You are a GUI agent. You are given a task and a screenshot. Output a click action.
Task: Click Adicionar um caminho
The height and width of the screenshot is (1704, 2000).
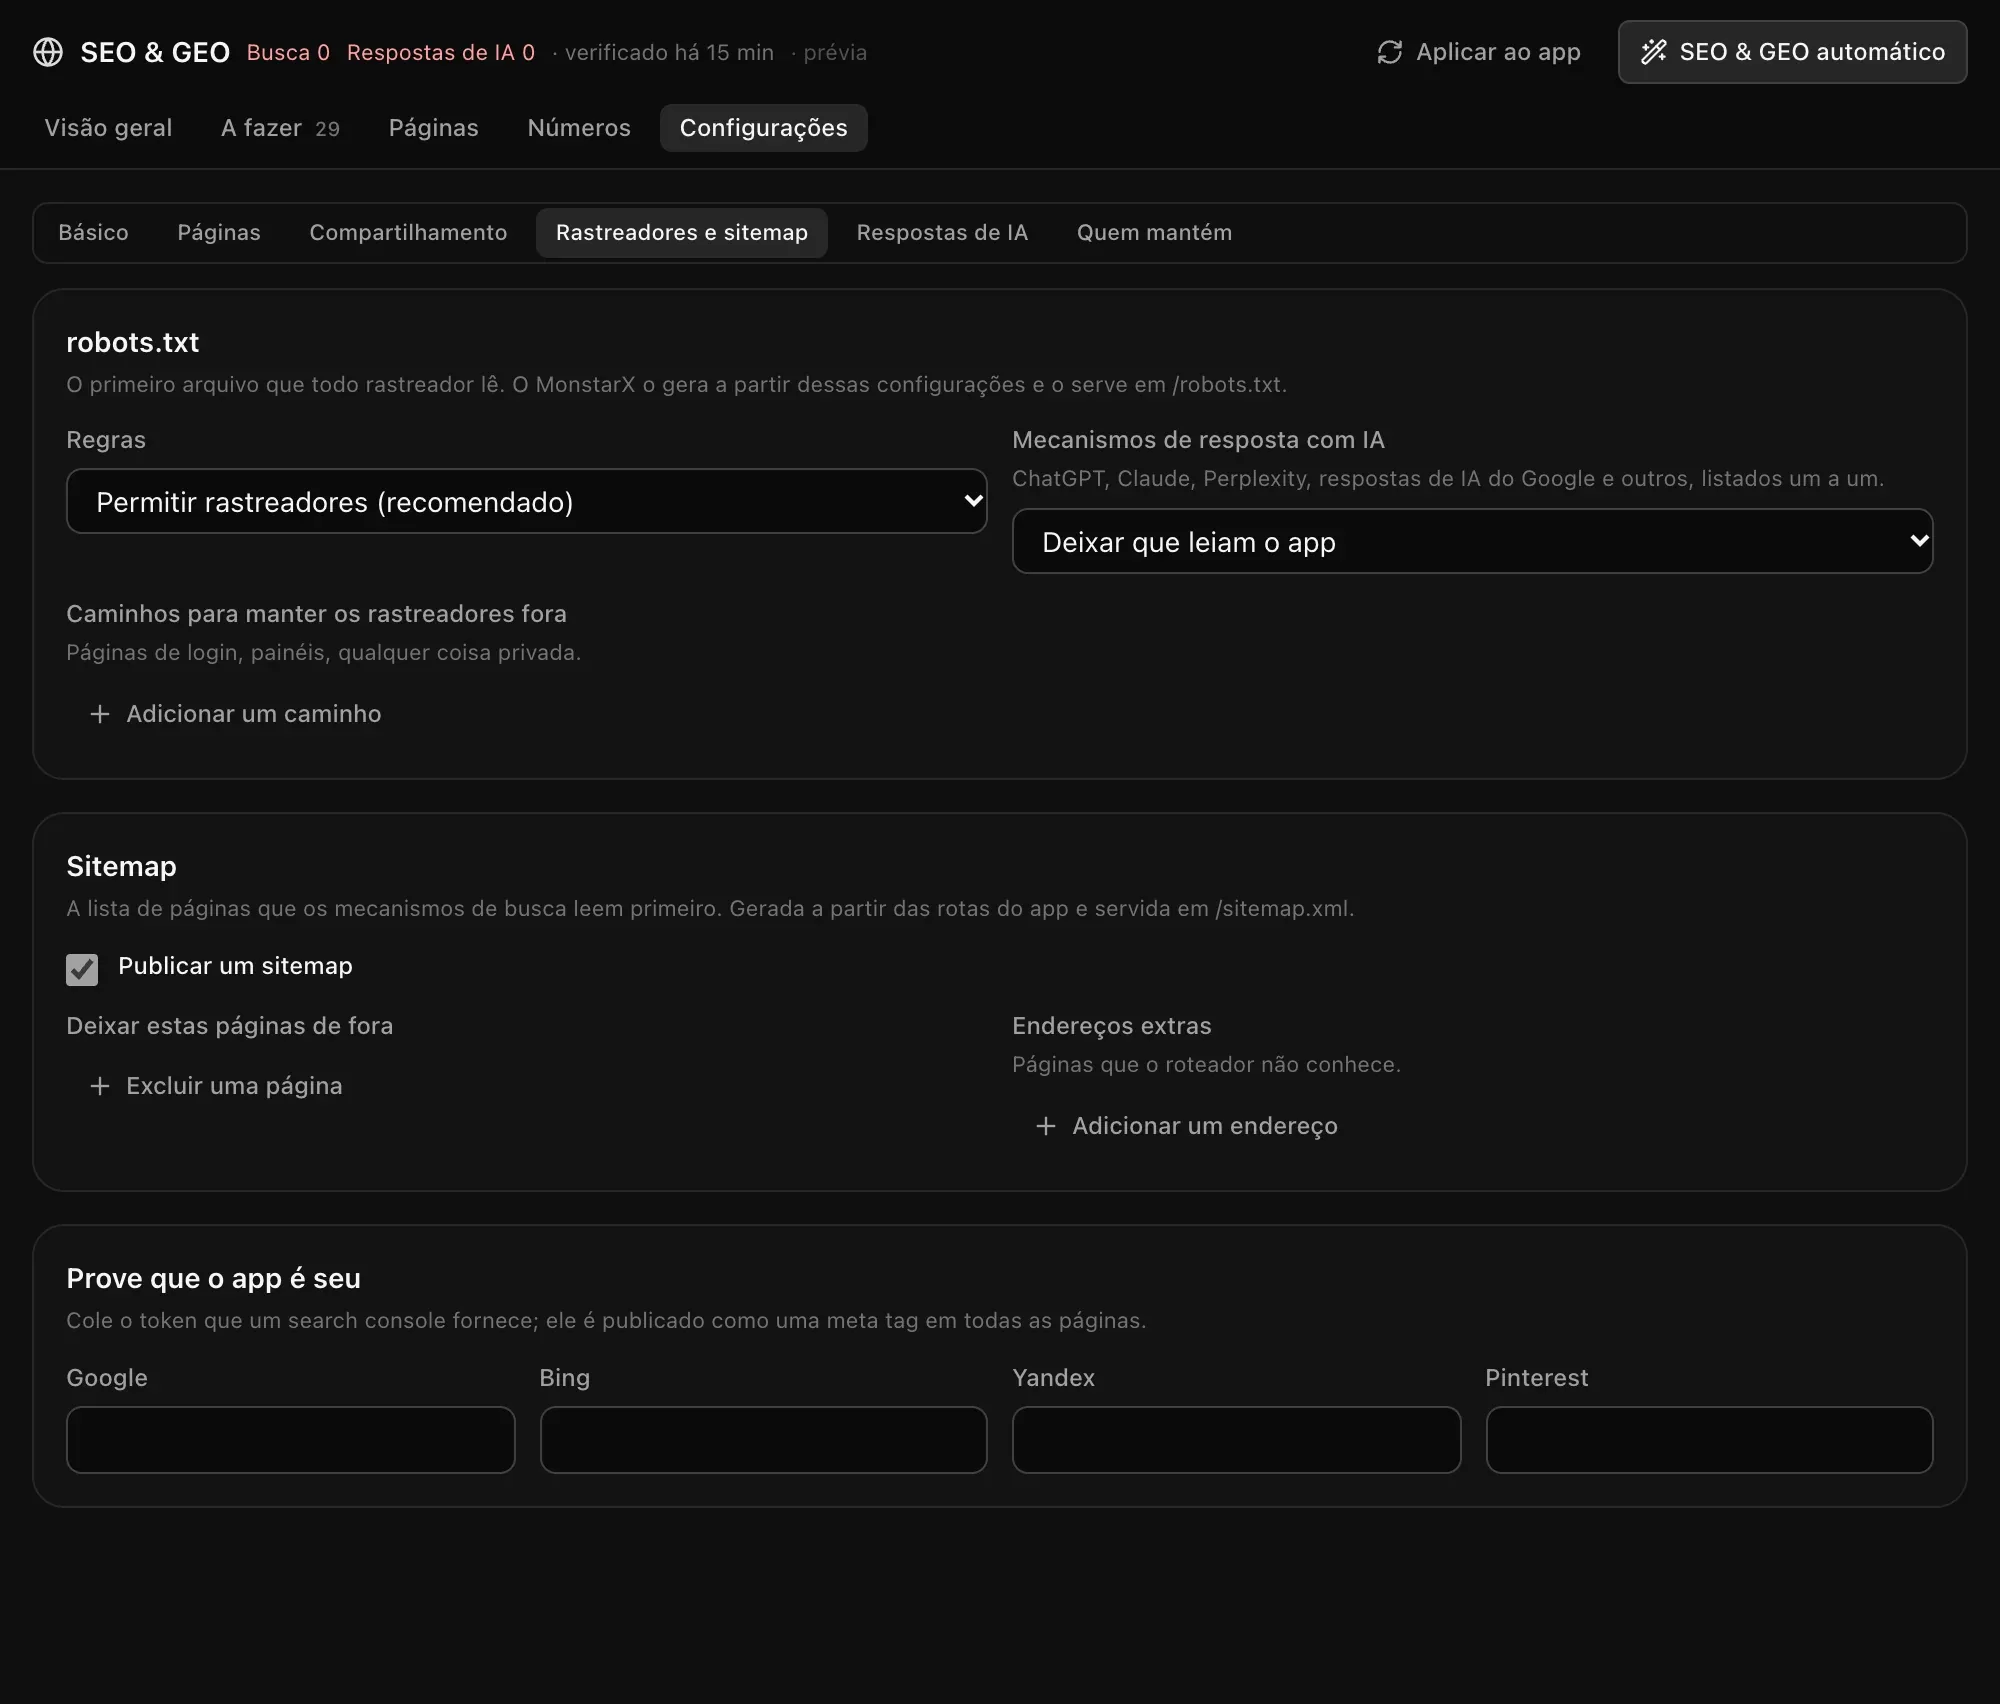[235, 714]
